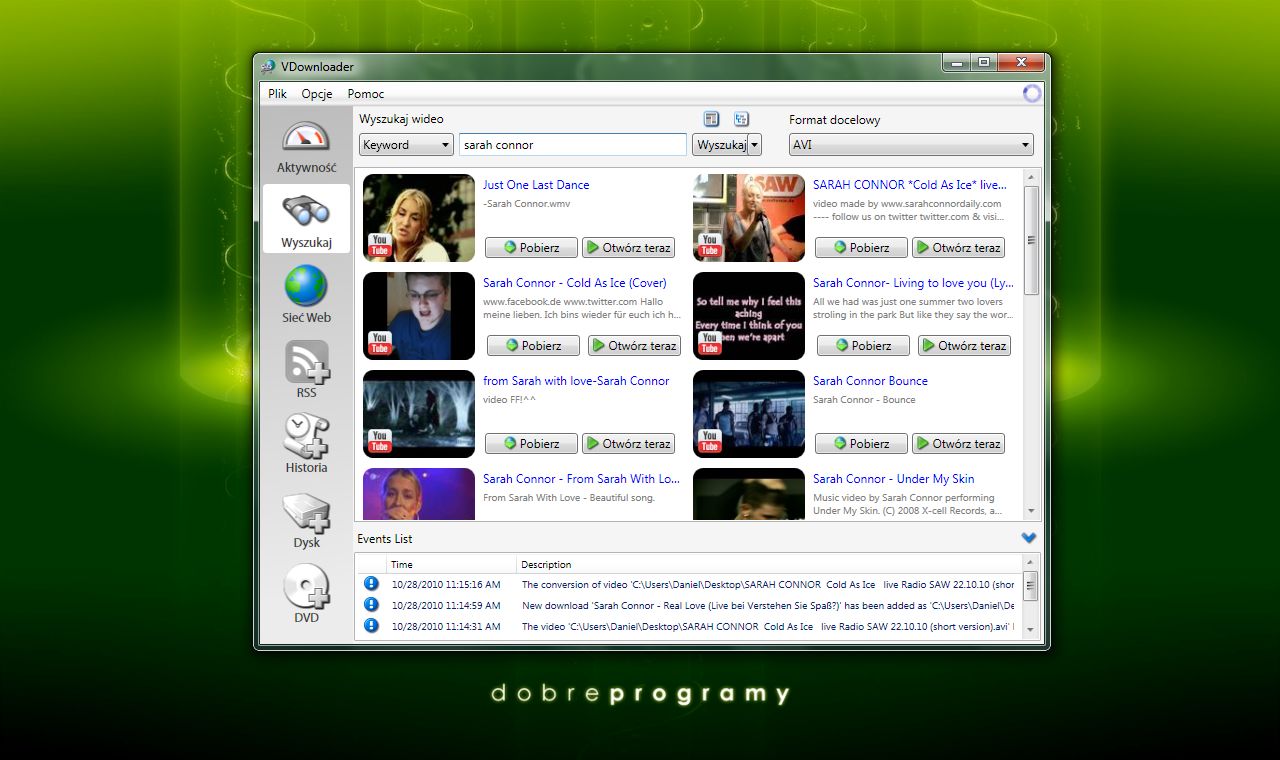Click the Cold As Ice (Cover) thumbnail
The height and width of the screenshot is (760, 1280).
click(x=419, y=316)
